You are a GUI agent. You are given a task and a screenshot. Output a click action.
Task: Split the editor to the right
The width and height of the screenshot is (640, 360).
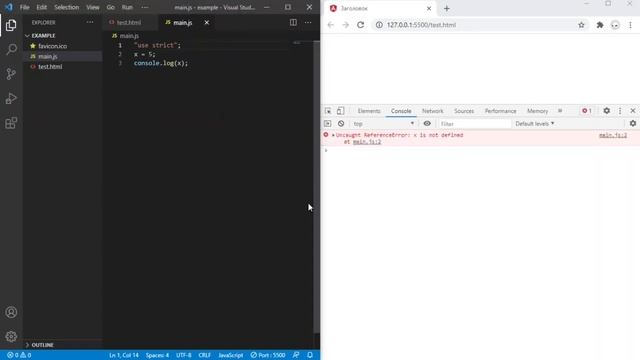(293, 22)
